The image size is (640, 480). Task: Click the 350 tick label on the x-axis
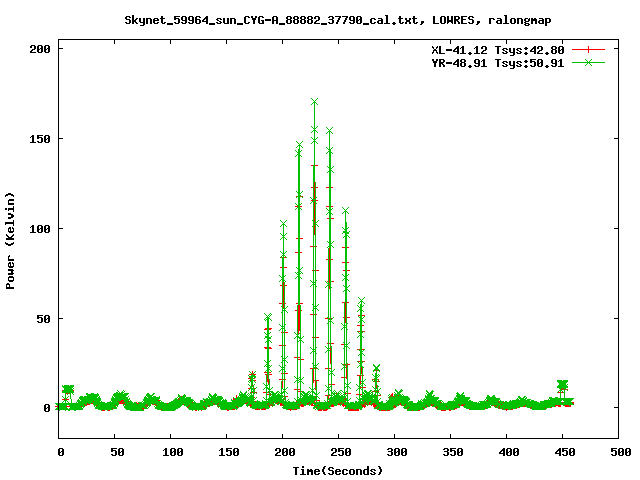pyautogui.click(x=450, y=453)
